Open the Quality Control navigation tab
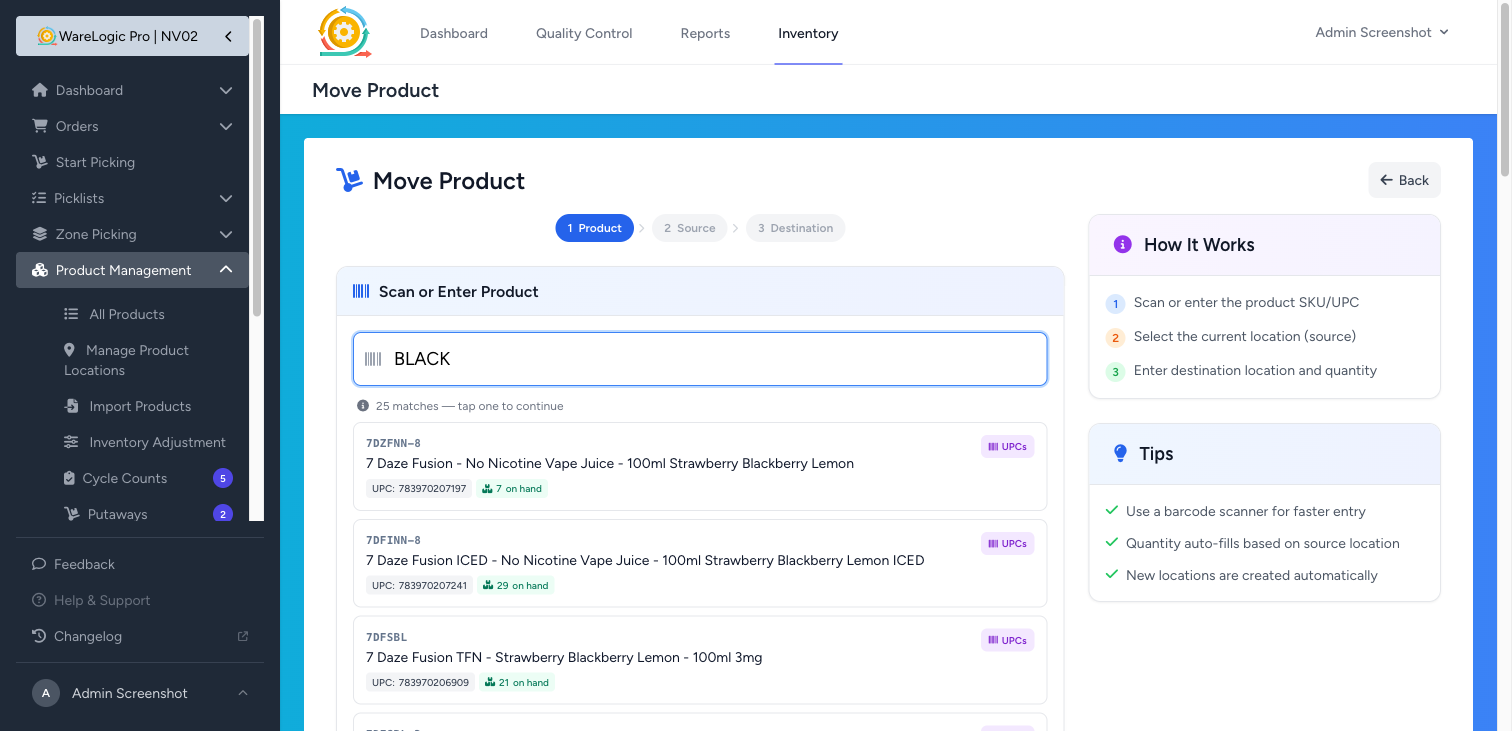The height and width of the screenshot is (731, 1512). coord(584,33)
